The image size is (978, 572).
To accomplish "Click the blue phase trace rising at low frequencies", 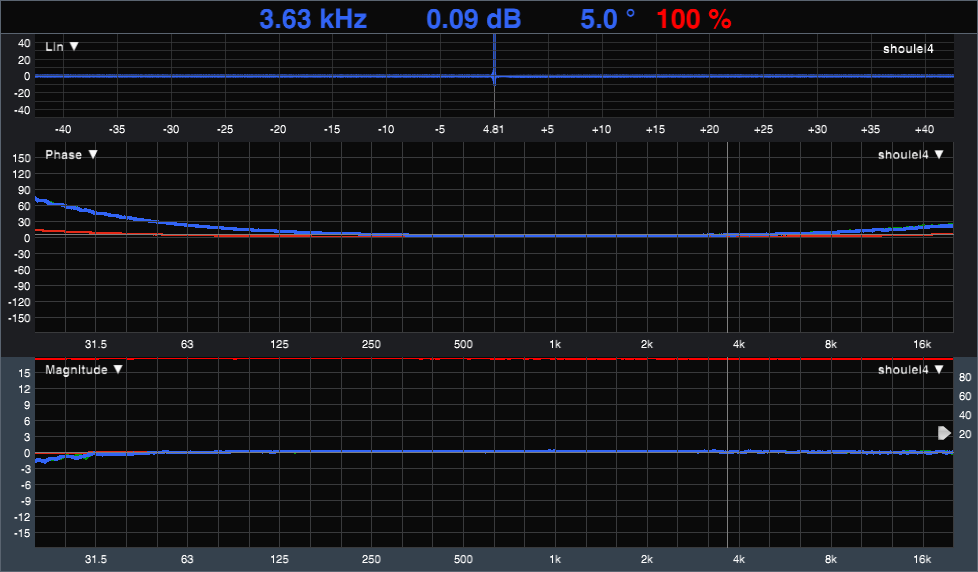I will [80, 208].
